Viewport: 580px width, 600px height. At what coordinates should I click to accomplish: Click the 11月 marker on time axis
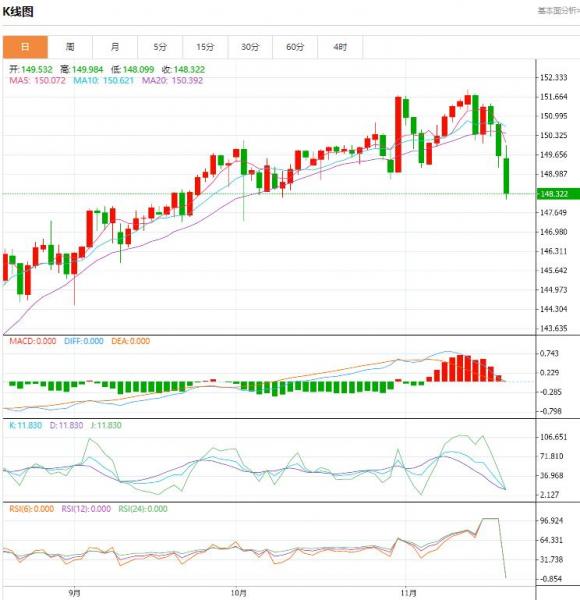[409, 593]
